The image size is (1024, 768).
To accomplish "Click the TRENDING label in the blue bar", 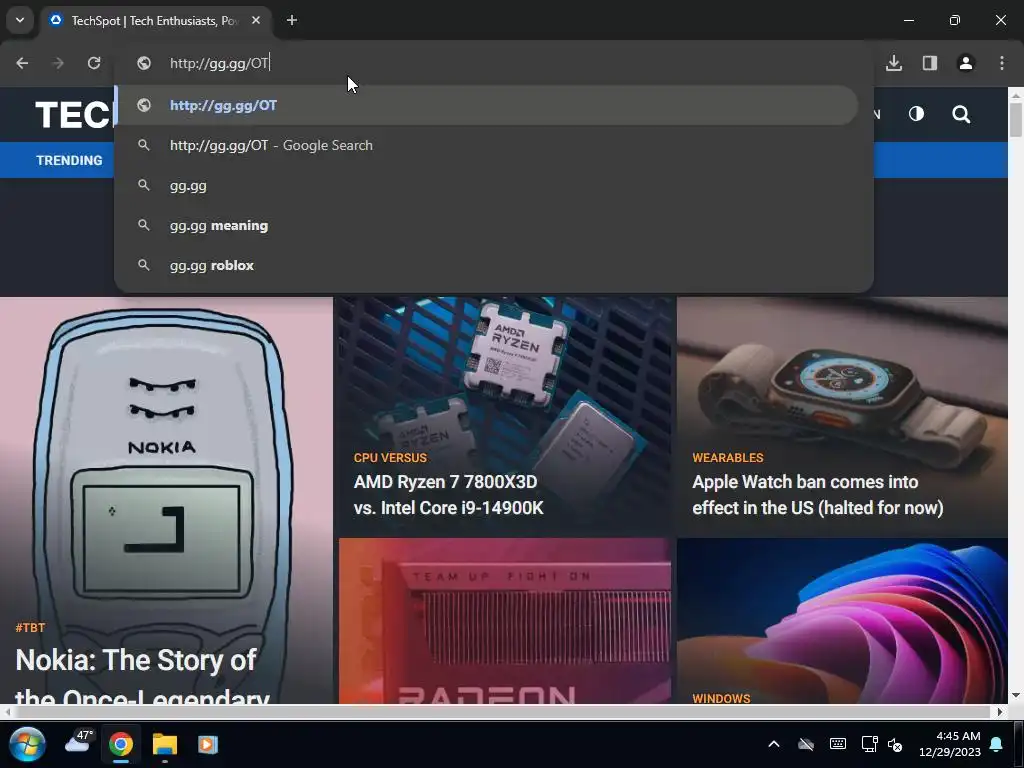I will point(69,160).
